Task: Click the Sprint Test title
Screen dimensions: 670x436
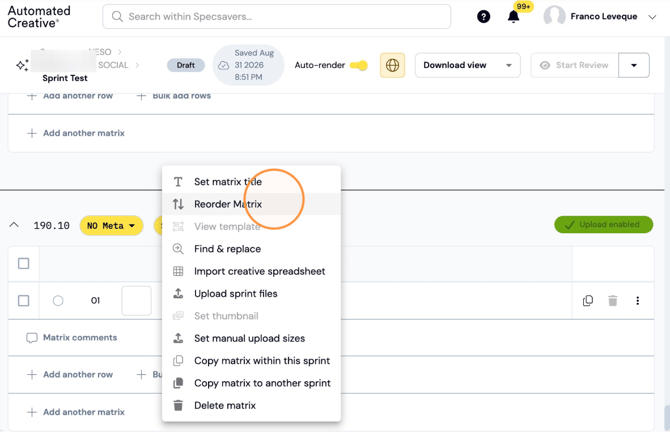Action: click(65, 78)
